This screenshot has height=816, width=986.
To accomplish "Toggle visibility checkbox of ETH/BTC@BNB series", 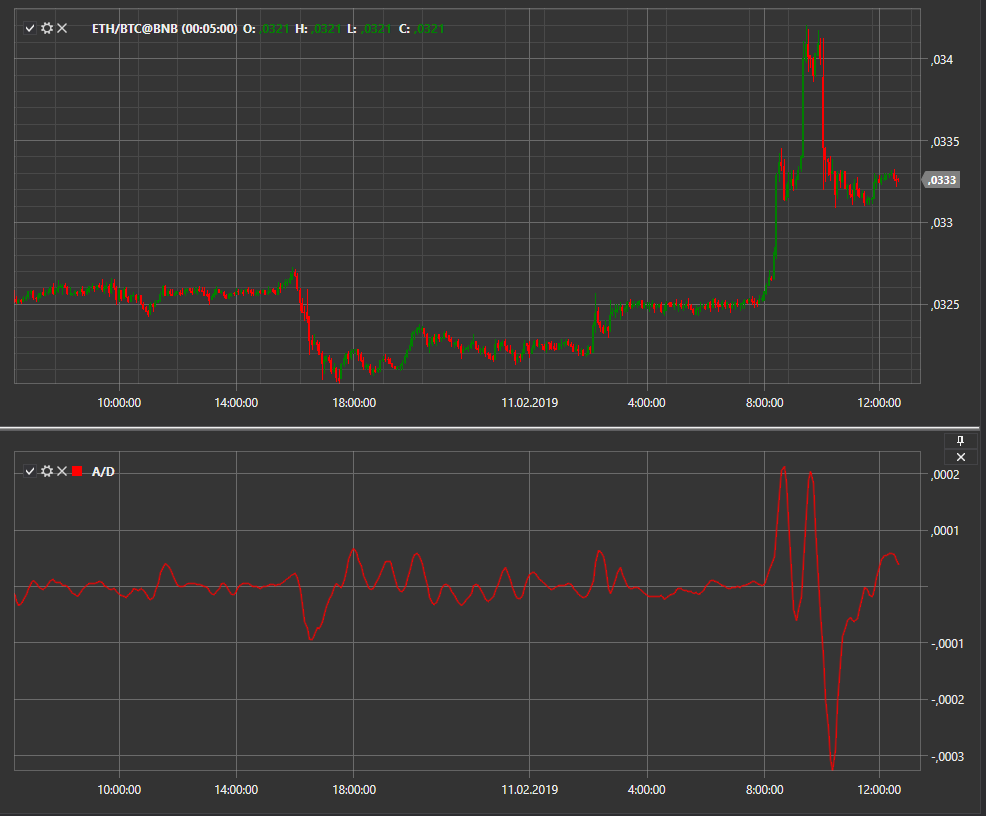I will tap(30, 28).
